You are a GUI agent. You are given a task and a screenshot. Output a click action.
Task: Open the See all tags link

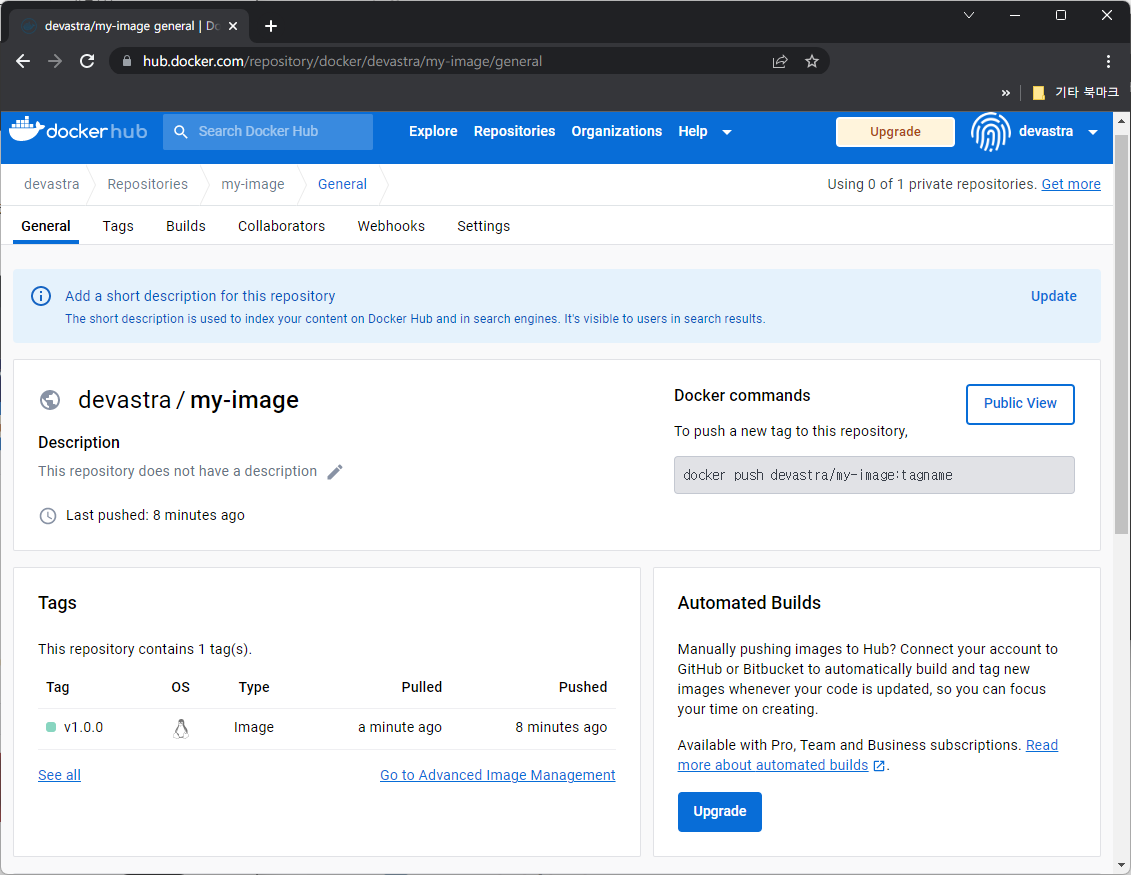tap(59, 775)
